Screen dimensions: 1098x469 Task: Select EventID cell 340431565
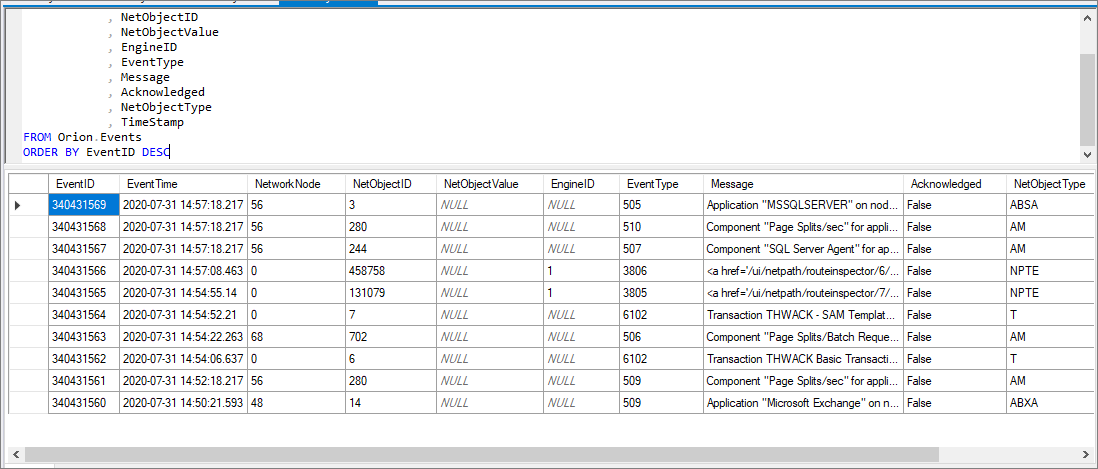(x=84, y=293)
